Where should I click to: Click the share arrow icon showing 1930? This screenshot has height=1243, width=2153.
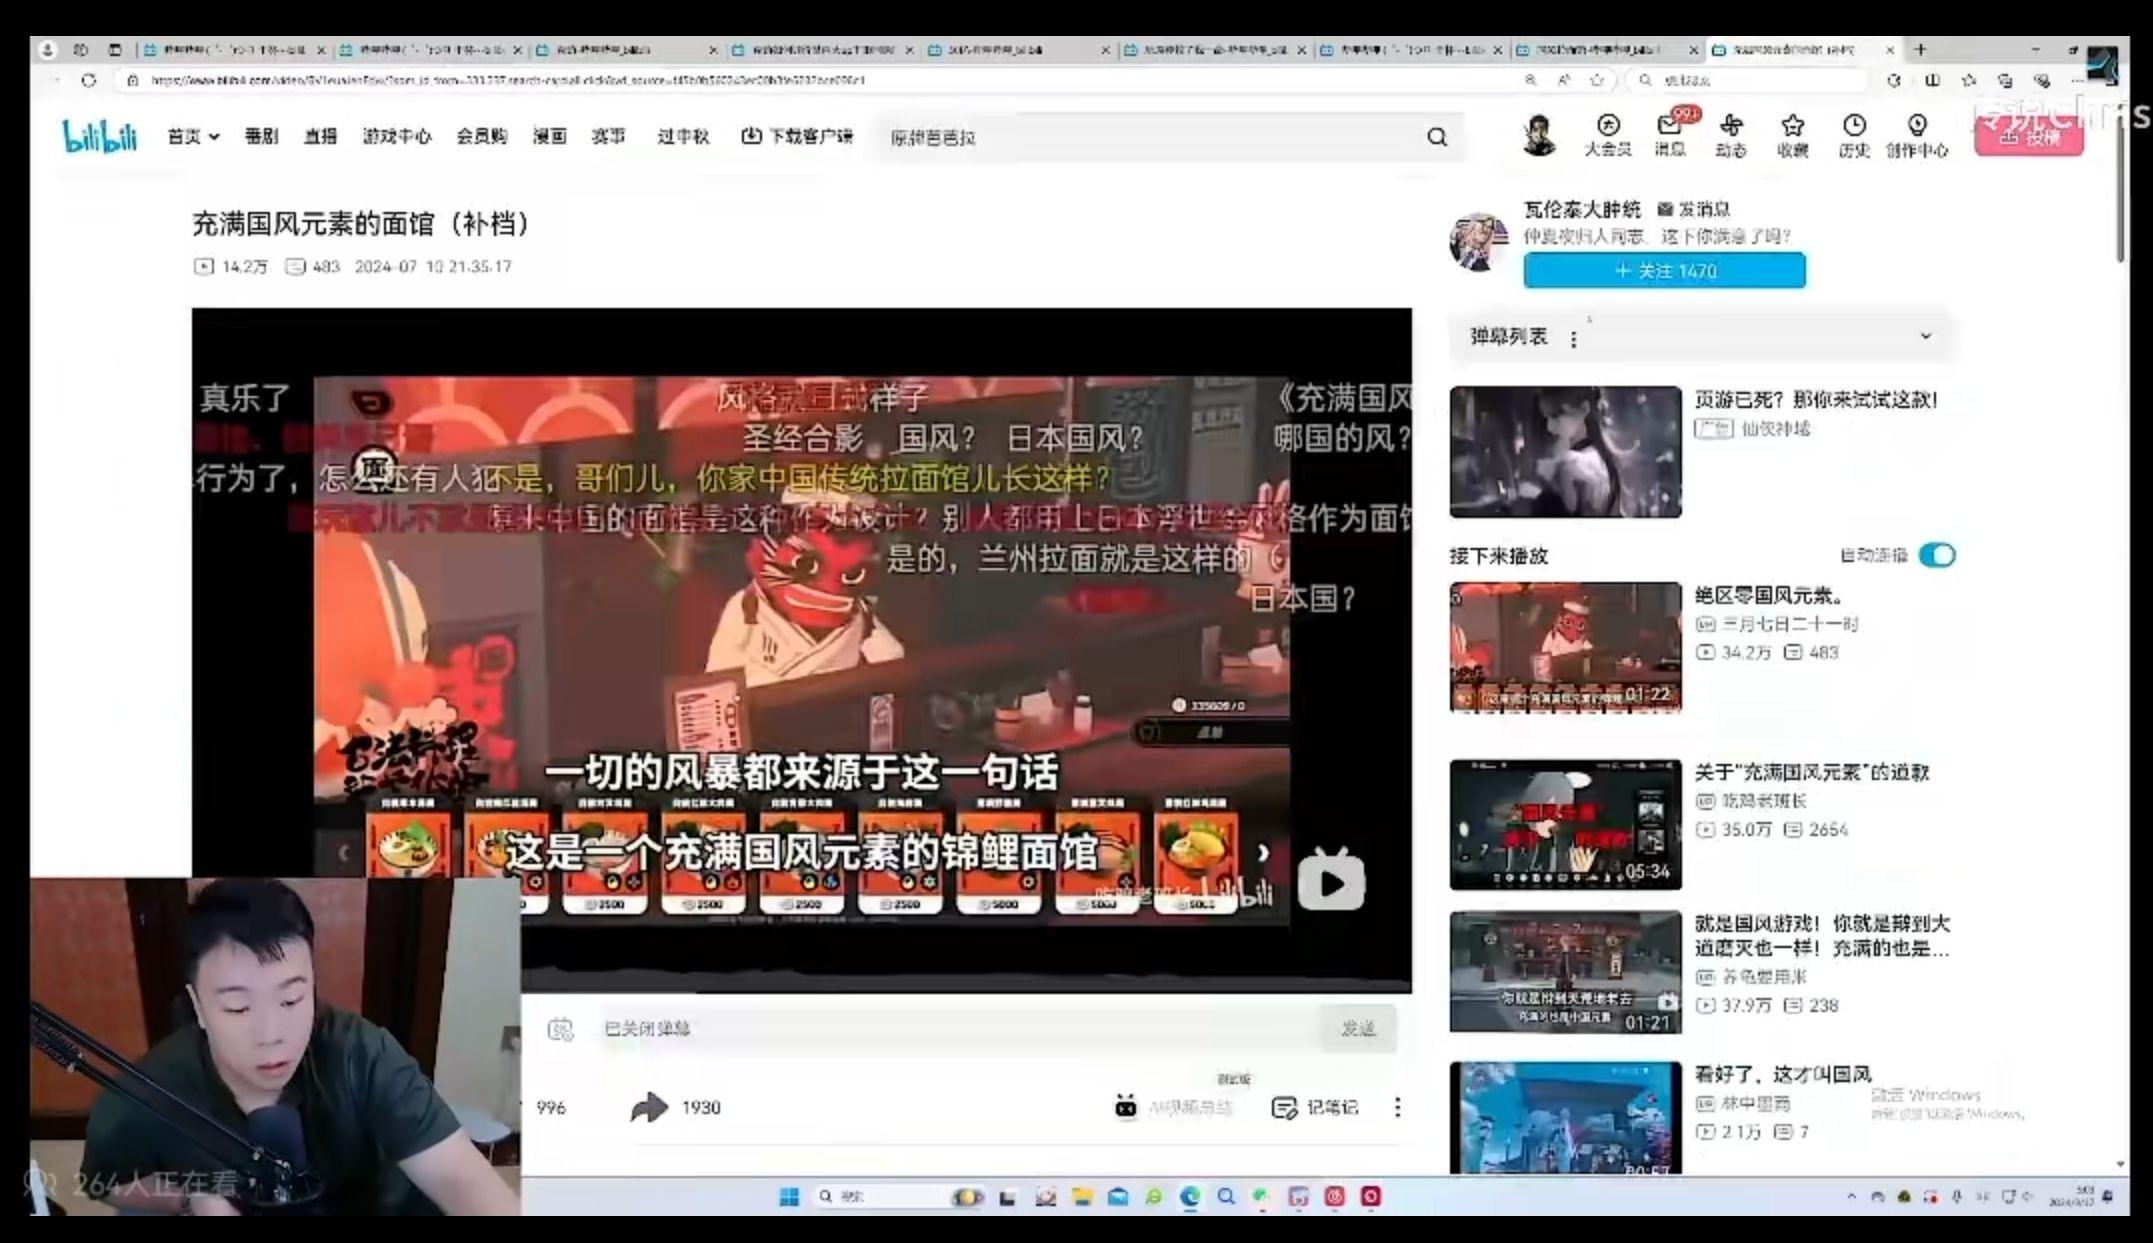(649, 1107)
